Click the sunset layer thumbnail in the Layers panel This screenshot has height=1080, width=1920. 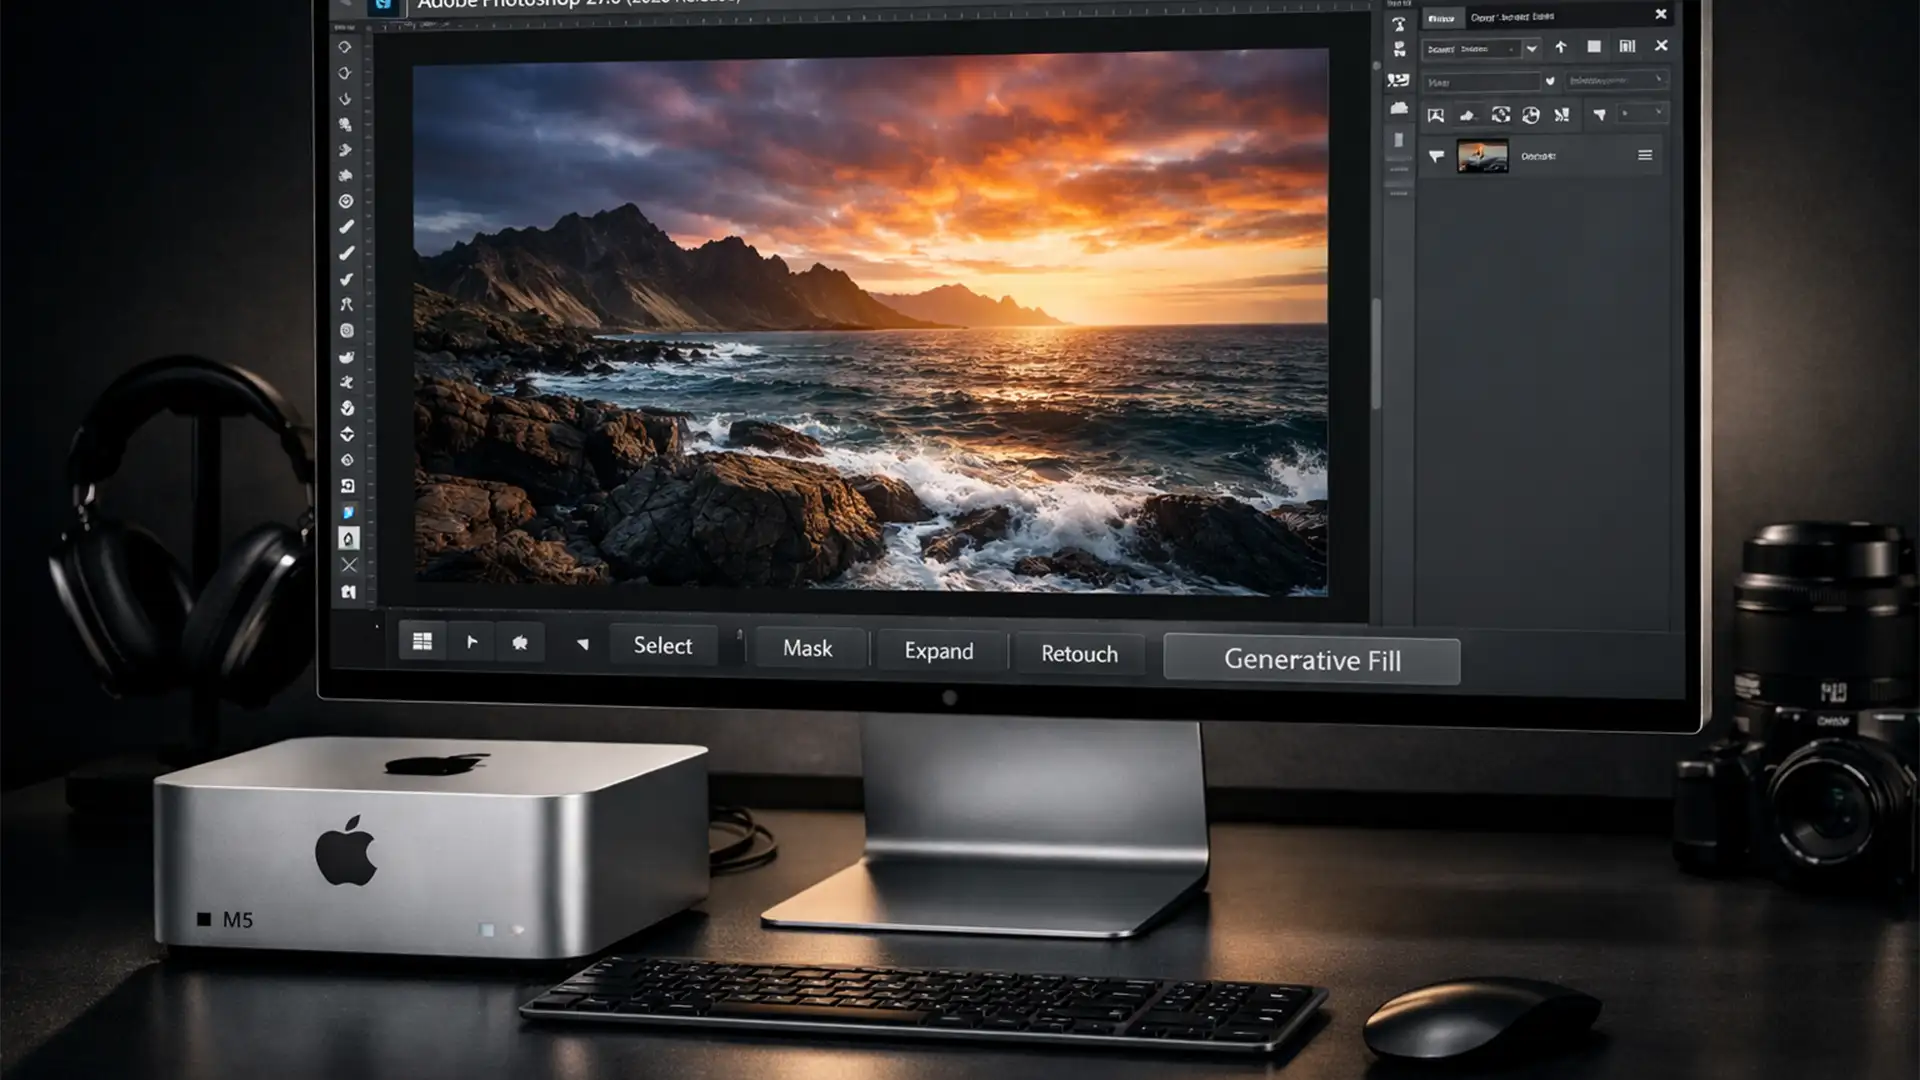1483,156
